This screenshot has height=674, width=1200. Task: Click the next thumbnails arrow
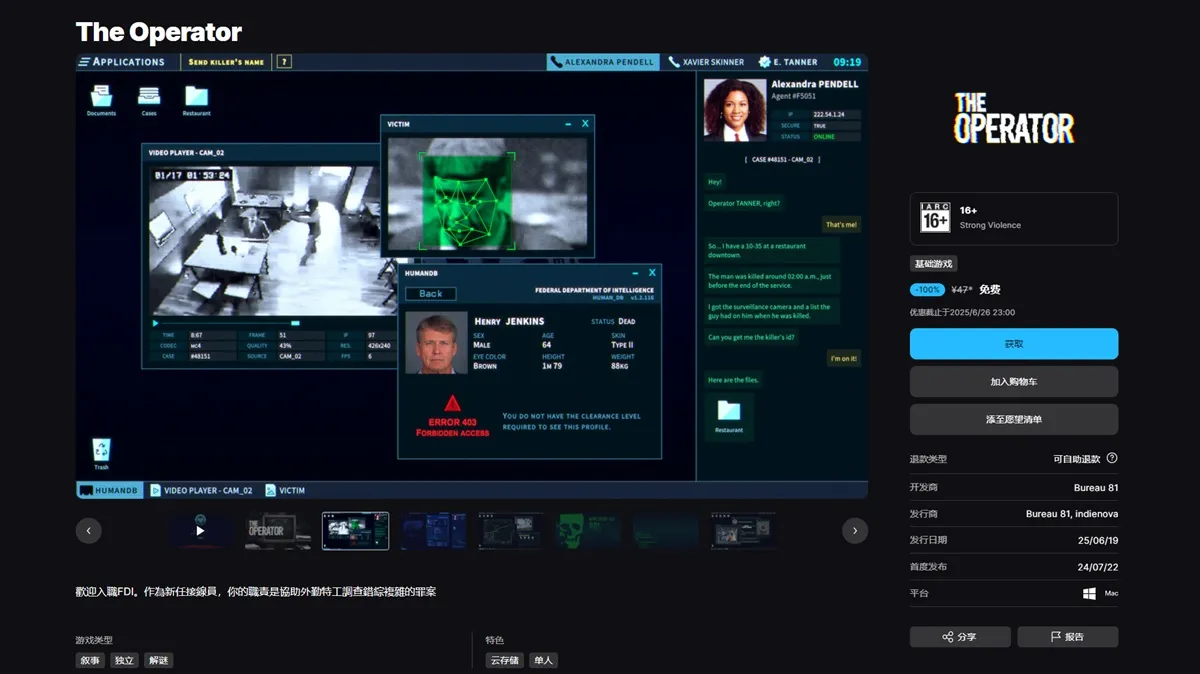tap(855, 531)
